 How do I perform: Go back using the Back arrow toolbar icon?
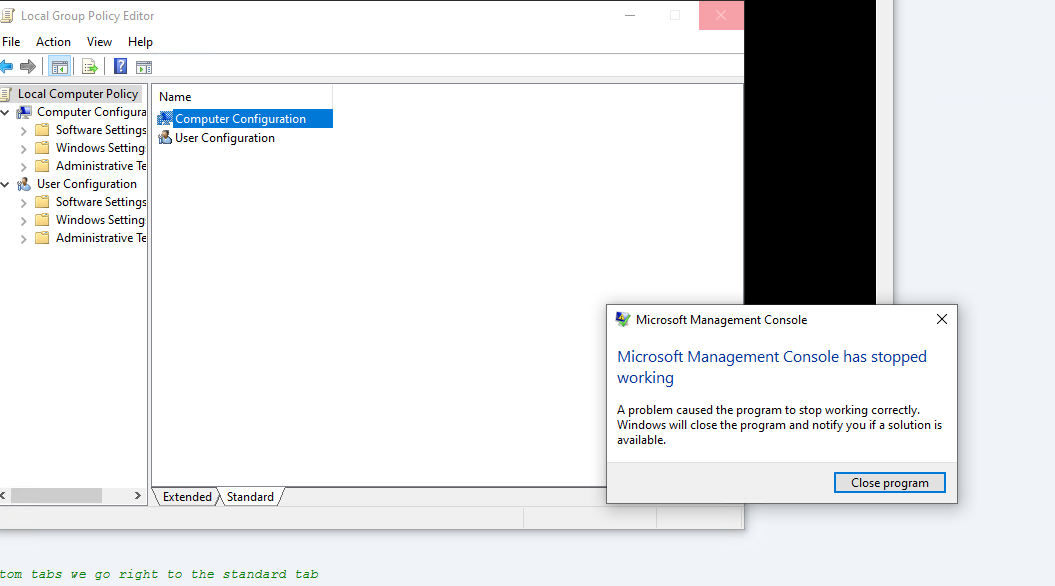tap(7, 67)
